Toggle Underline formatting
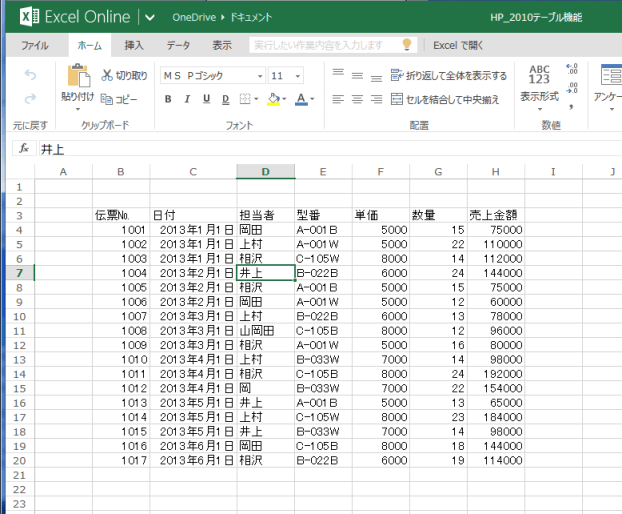 click(x=204, y=99)
